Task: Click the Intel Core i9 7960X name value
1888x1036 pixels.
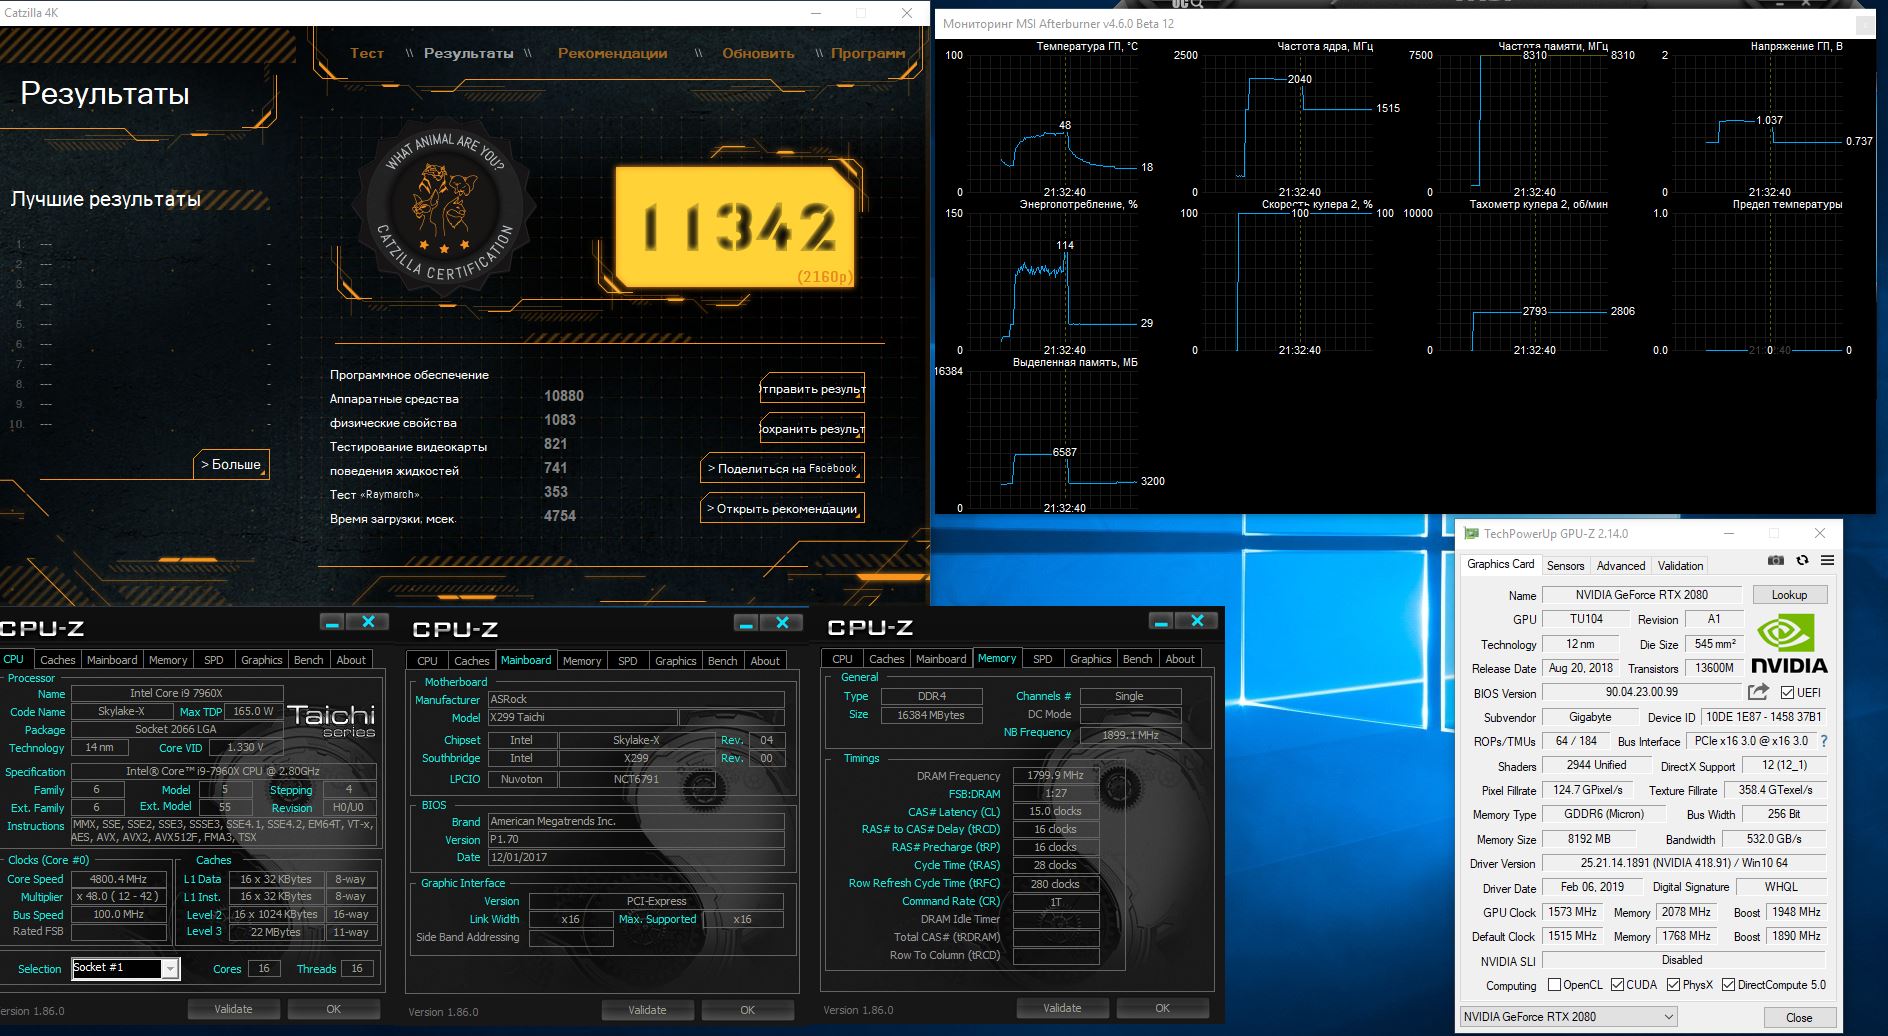Action: pyautogui.click(x=177, y=693)
